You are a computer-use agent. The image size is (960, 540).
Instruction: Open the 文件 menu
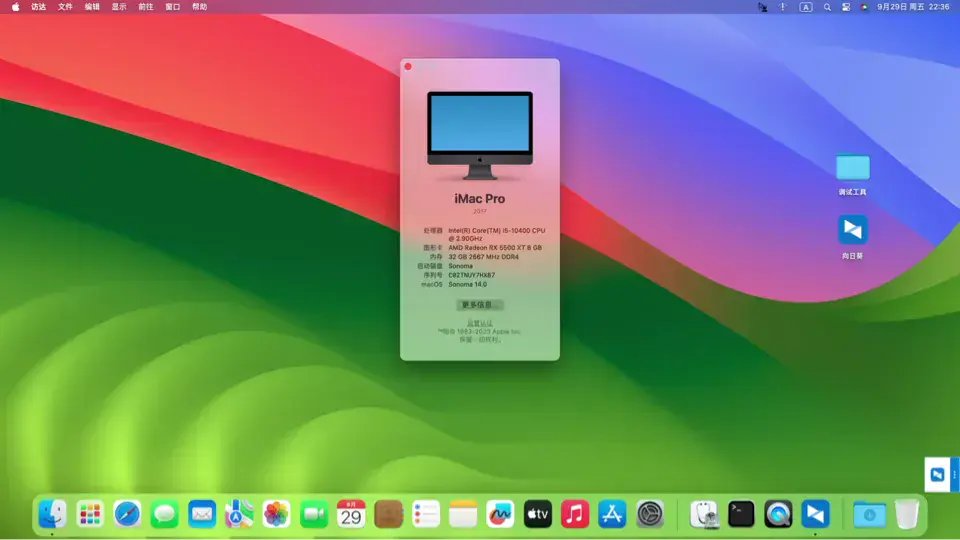click(x=65, y=7)
